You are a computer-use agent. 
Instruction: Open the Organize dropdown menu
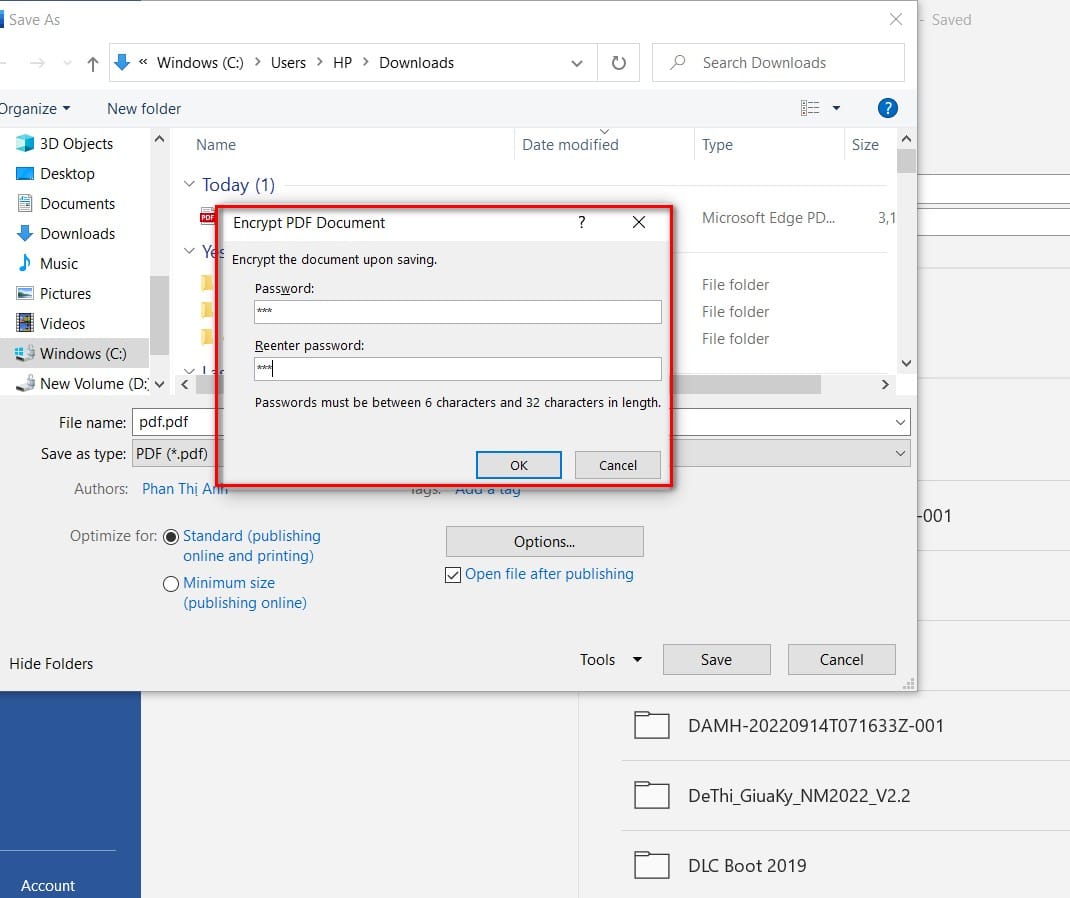[35, 108]
